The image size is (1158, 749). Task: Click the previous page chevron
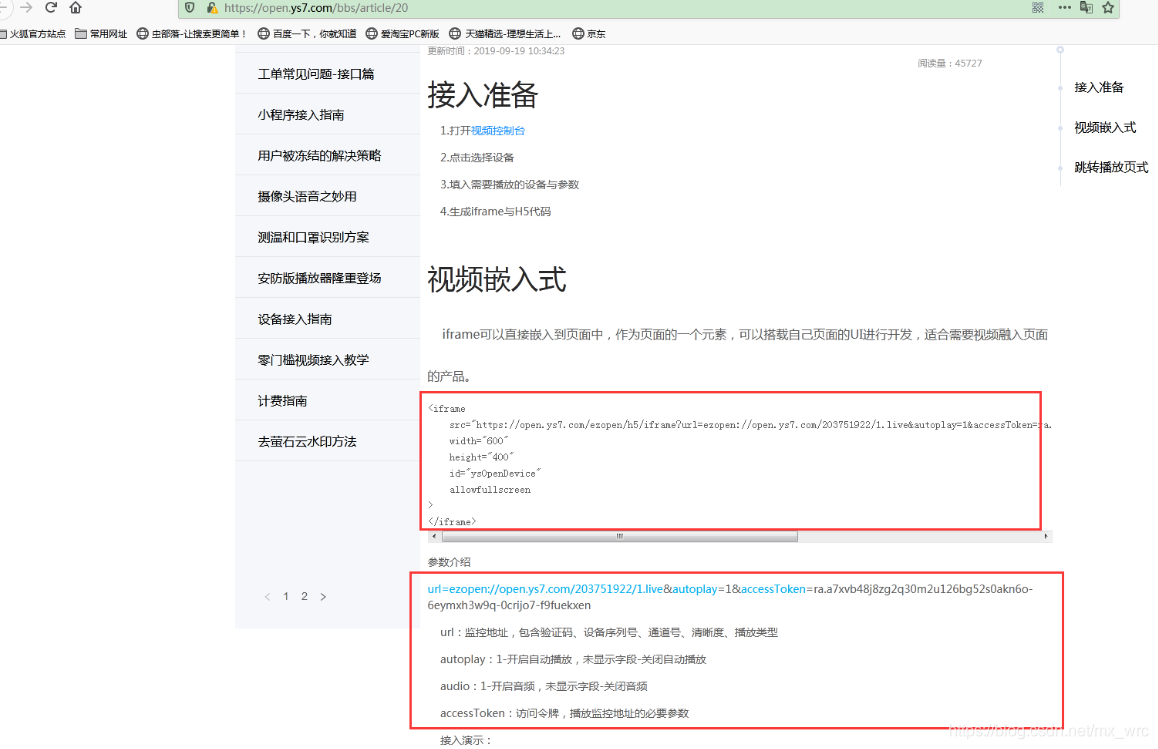click(267, 595)
